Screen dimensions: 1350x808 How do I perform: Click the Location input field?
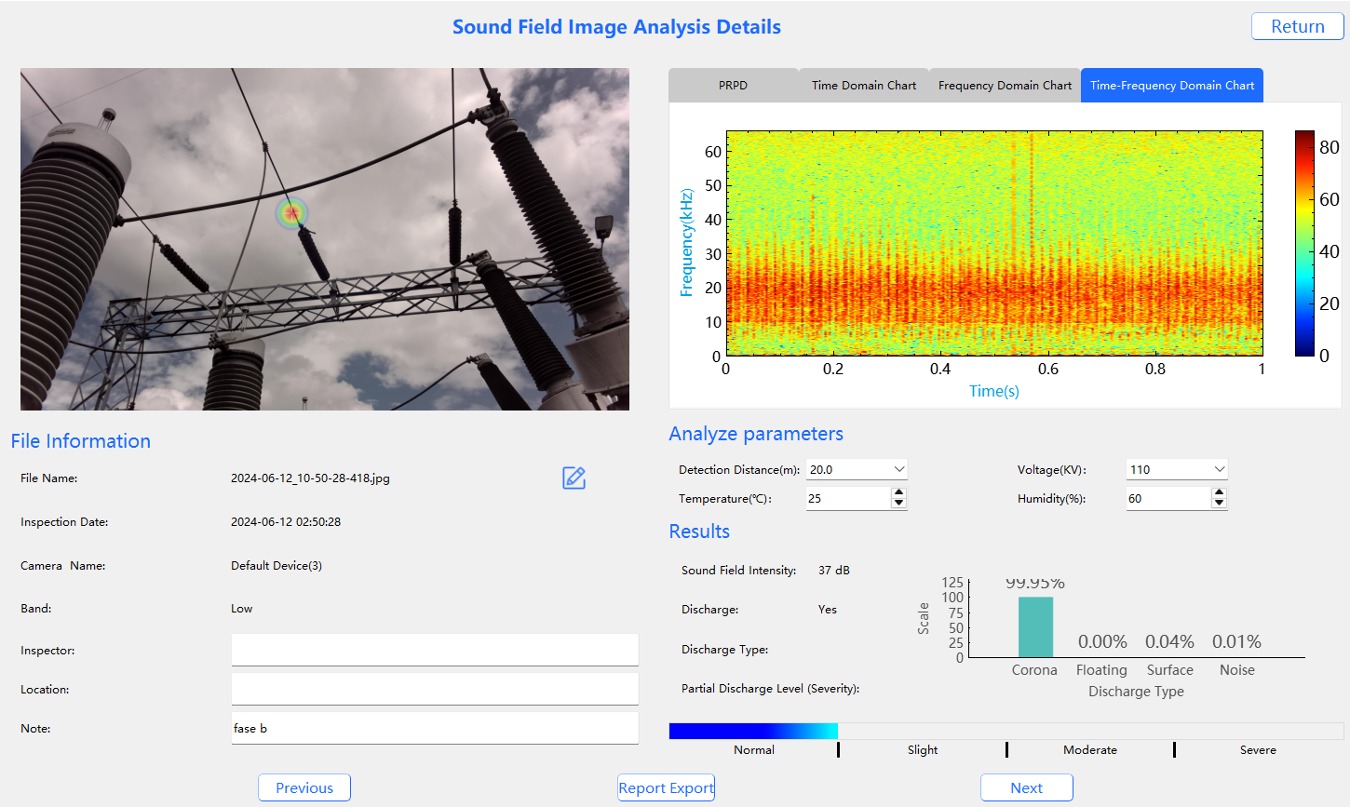pos(434,689)
